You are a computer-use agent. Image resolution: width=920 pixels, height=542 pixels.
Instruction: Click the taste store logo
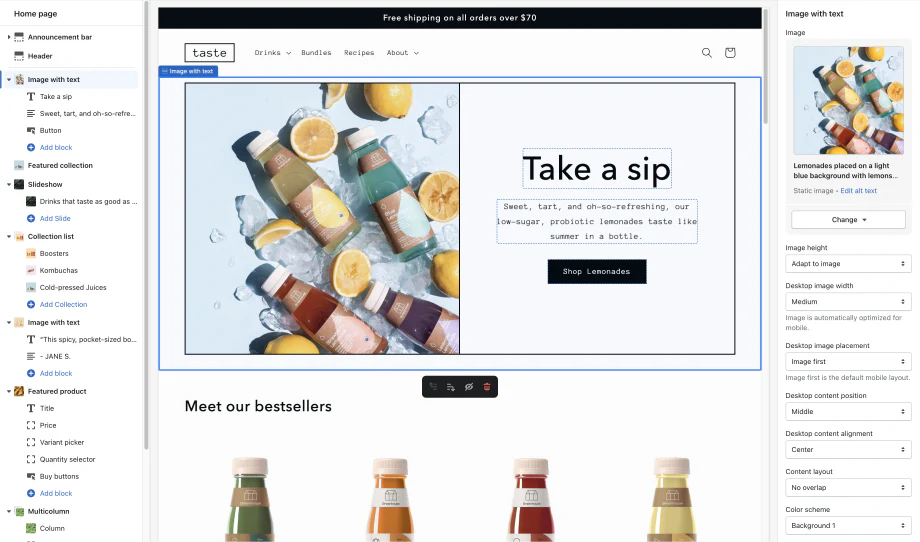click(x=209, y=53)
